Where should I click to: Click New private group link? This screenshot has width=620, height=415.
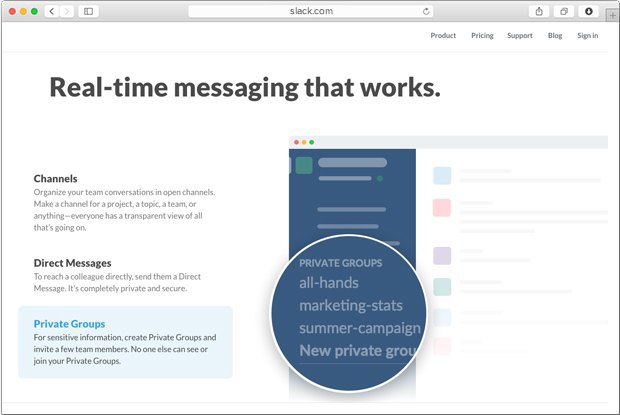[358, 351]
